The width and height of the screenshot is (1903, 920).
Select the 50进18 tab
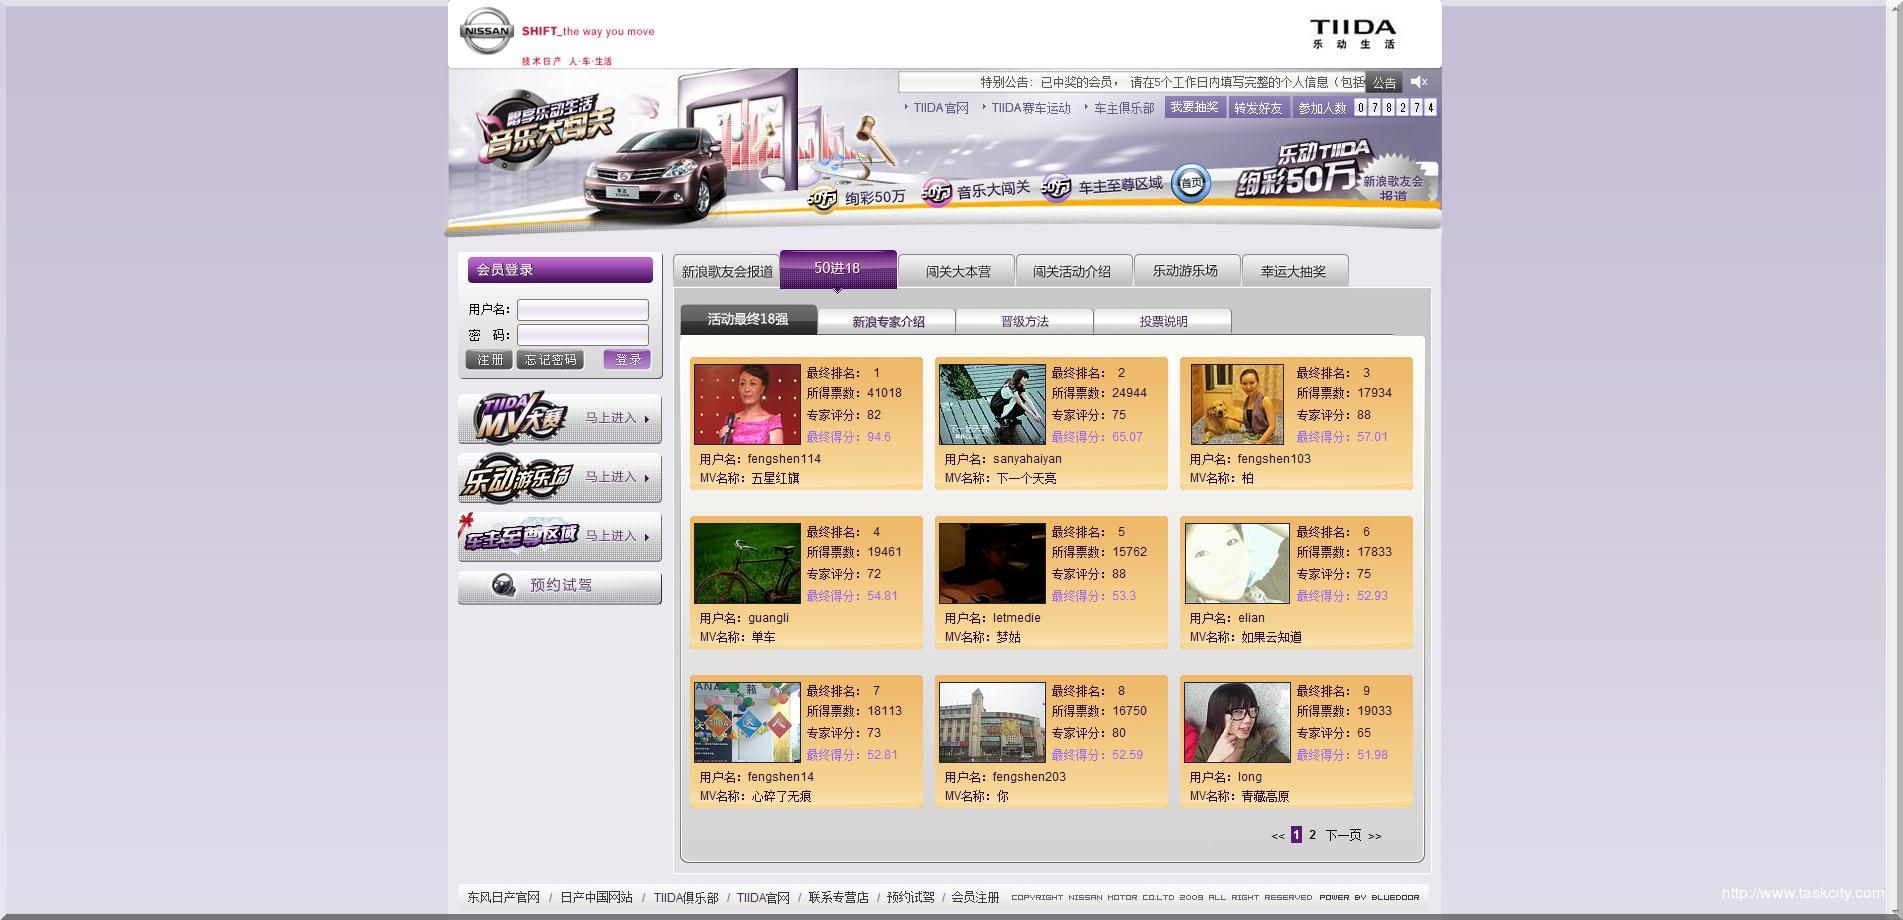pos(838,269)
